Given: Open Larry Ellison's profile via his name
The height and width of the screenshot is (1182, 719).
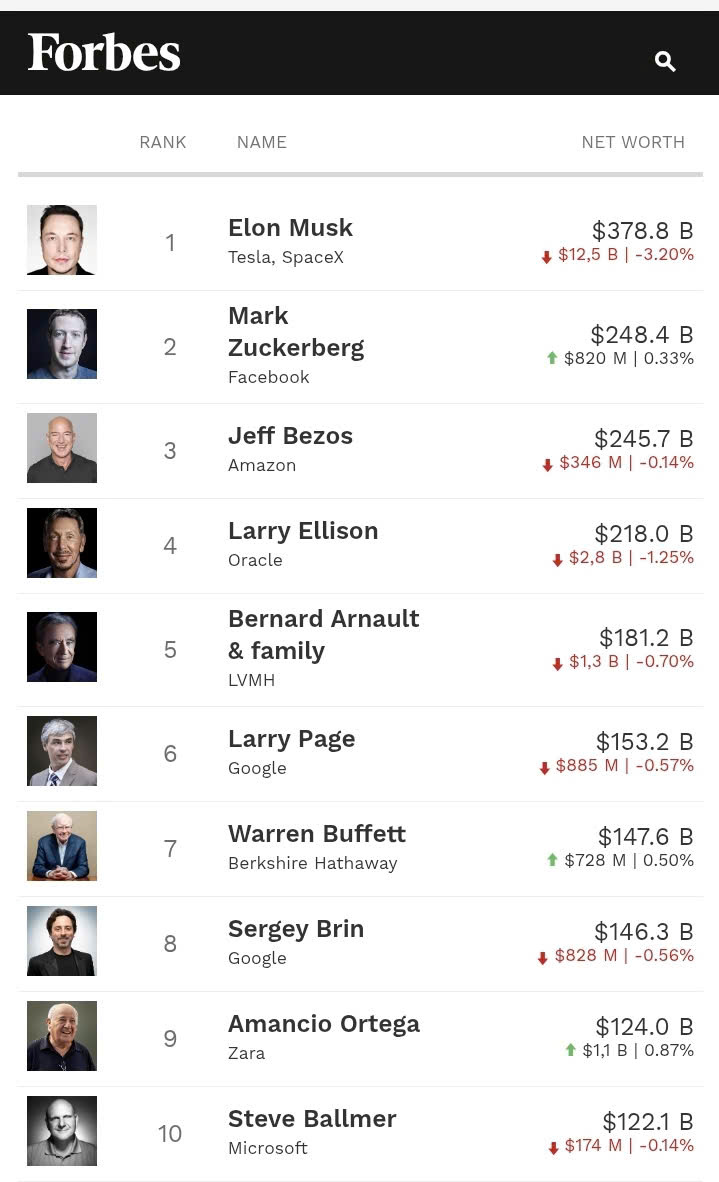Looking at the screenshot, I should pos(303,531).
